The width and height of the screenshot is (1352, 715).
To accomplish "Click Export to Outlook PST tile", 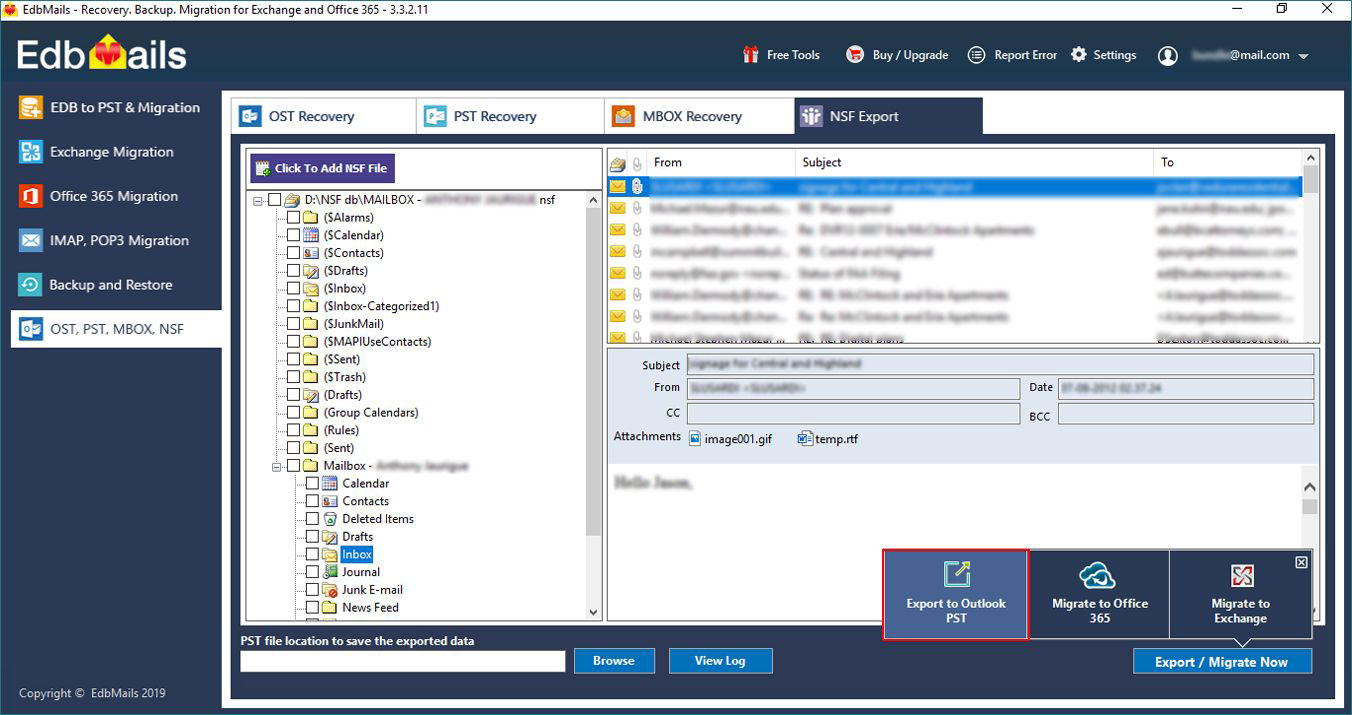I will coord(955,594).
